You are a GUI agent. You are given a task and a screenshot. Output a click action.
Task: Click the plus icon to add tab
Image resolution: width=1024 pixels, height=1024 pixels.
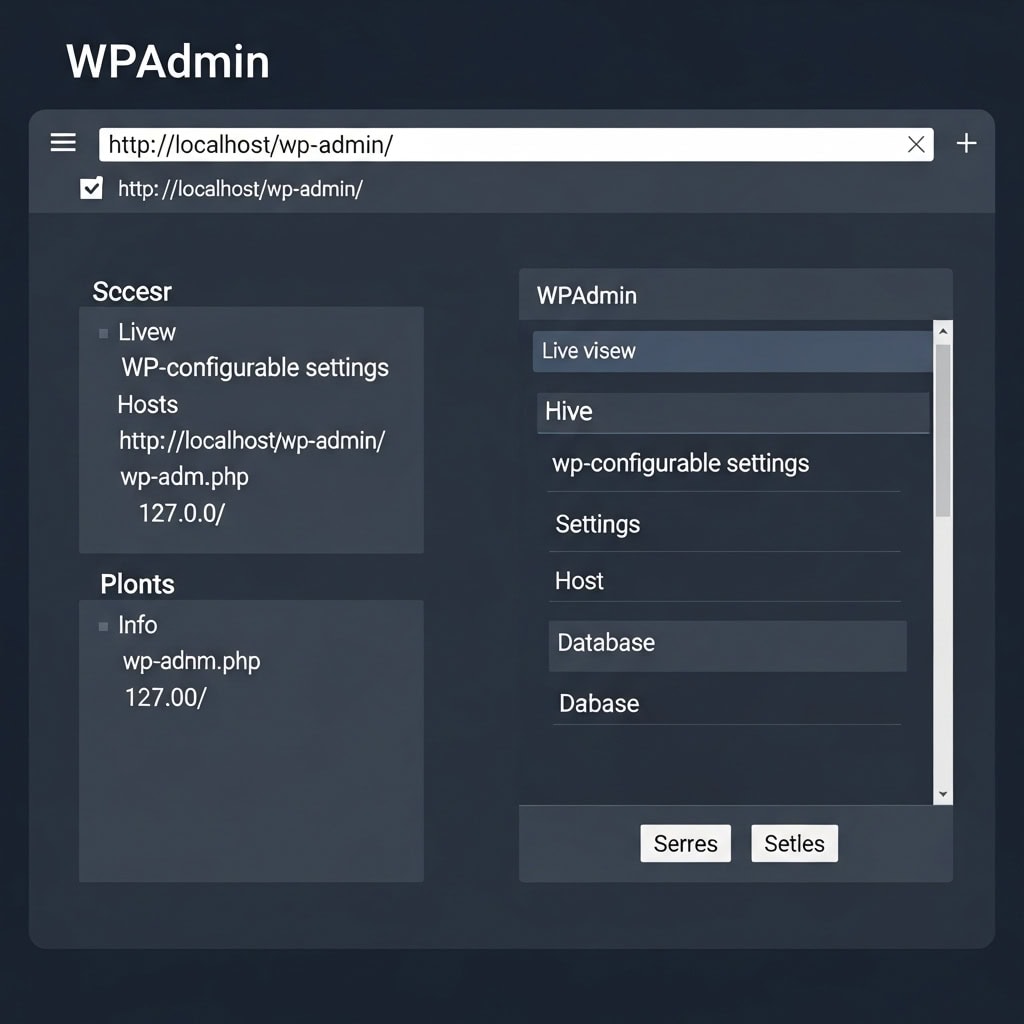click(x=966, y=144)
